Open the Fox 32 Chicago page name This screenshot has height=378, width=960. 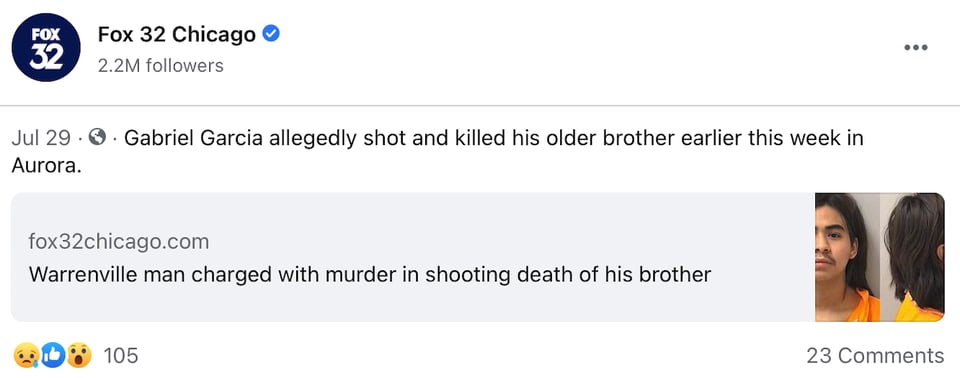(x=176, y=35)
